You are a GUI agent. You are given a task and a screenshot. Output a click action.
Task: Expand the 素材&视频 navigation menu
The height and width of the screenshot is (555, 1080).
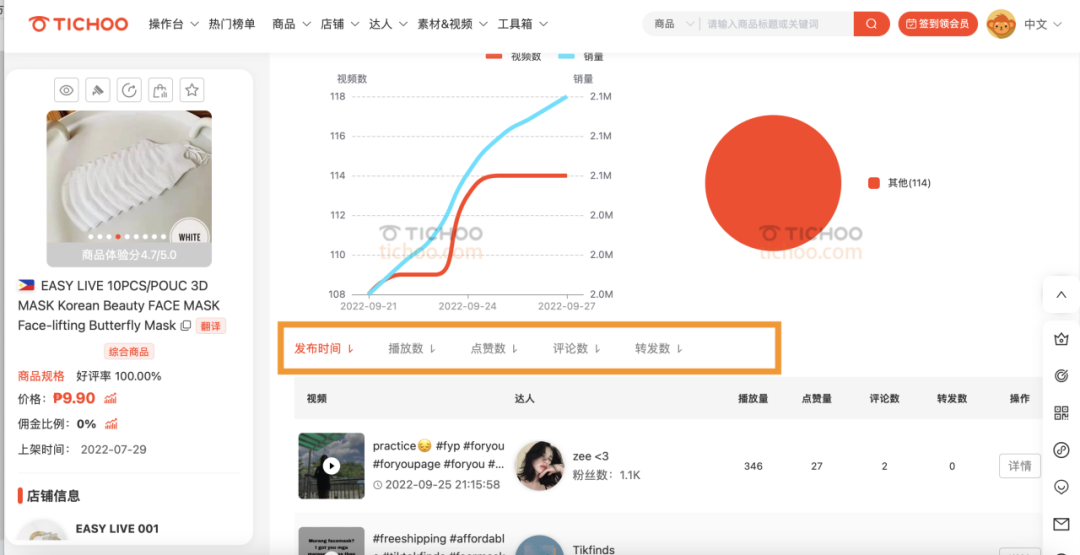point(453,24)
